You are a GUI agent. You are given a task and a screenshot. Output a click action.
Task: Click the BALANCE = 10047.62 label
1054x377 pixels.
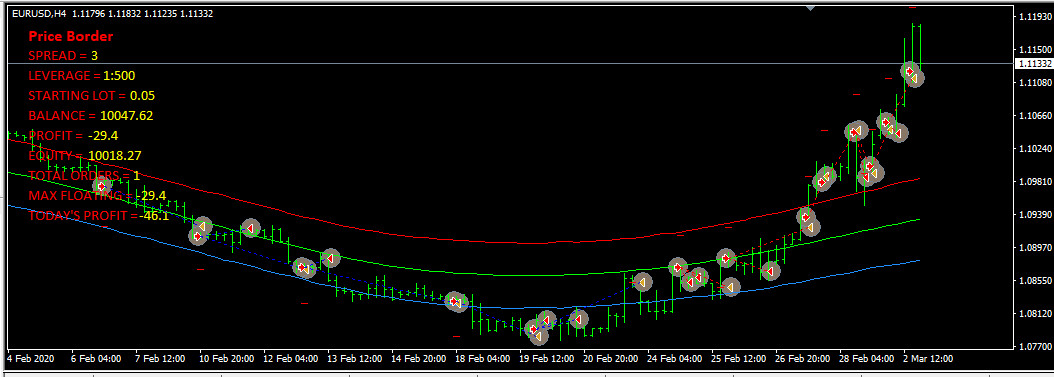click(91, 116)
